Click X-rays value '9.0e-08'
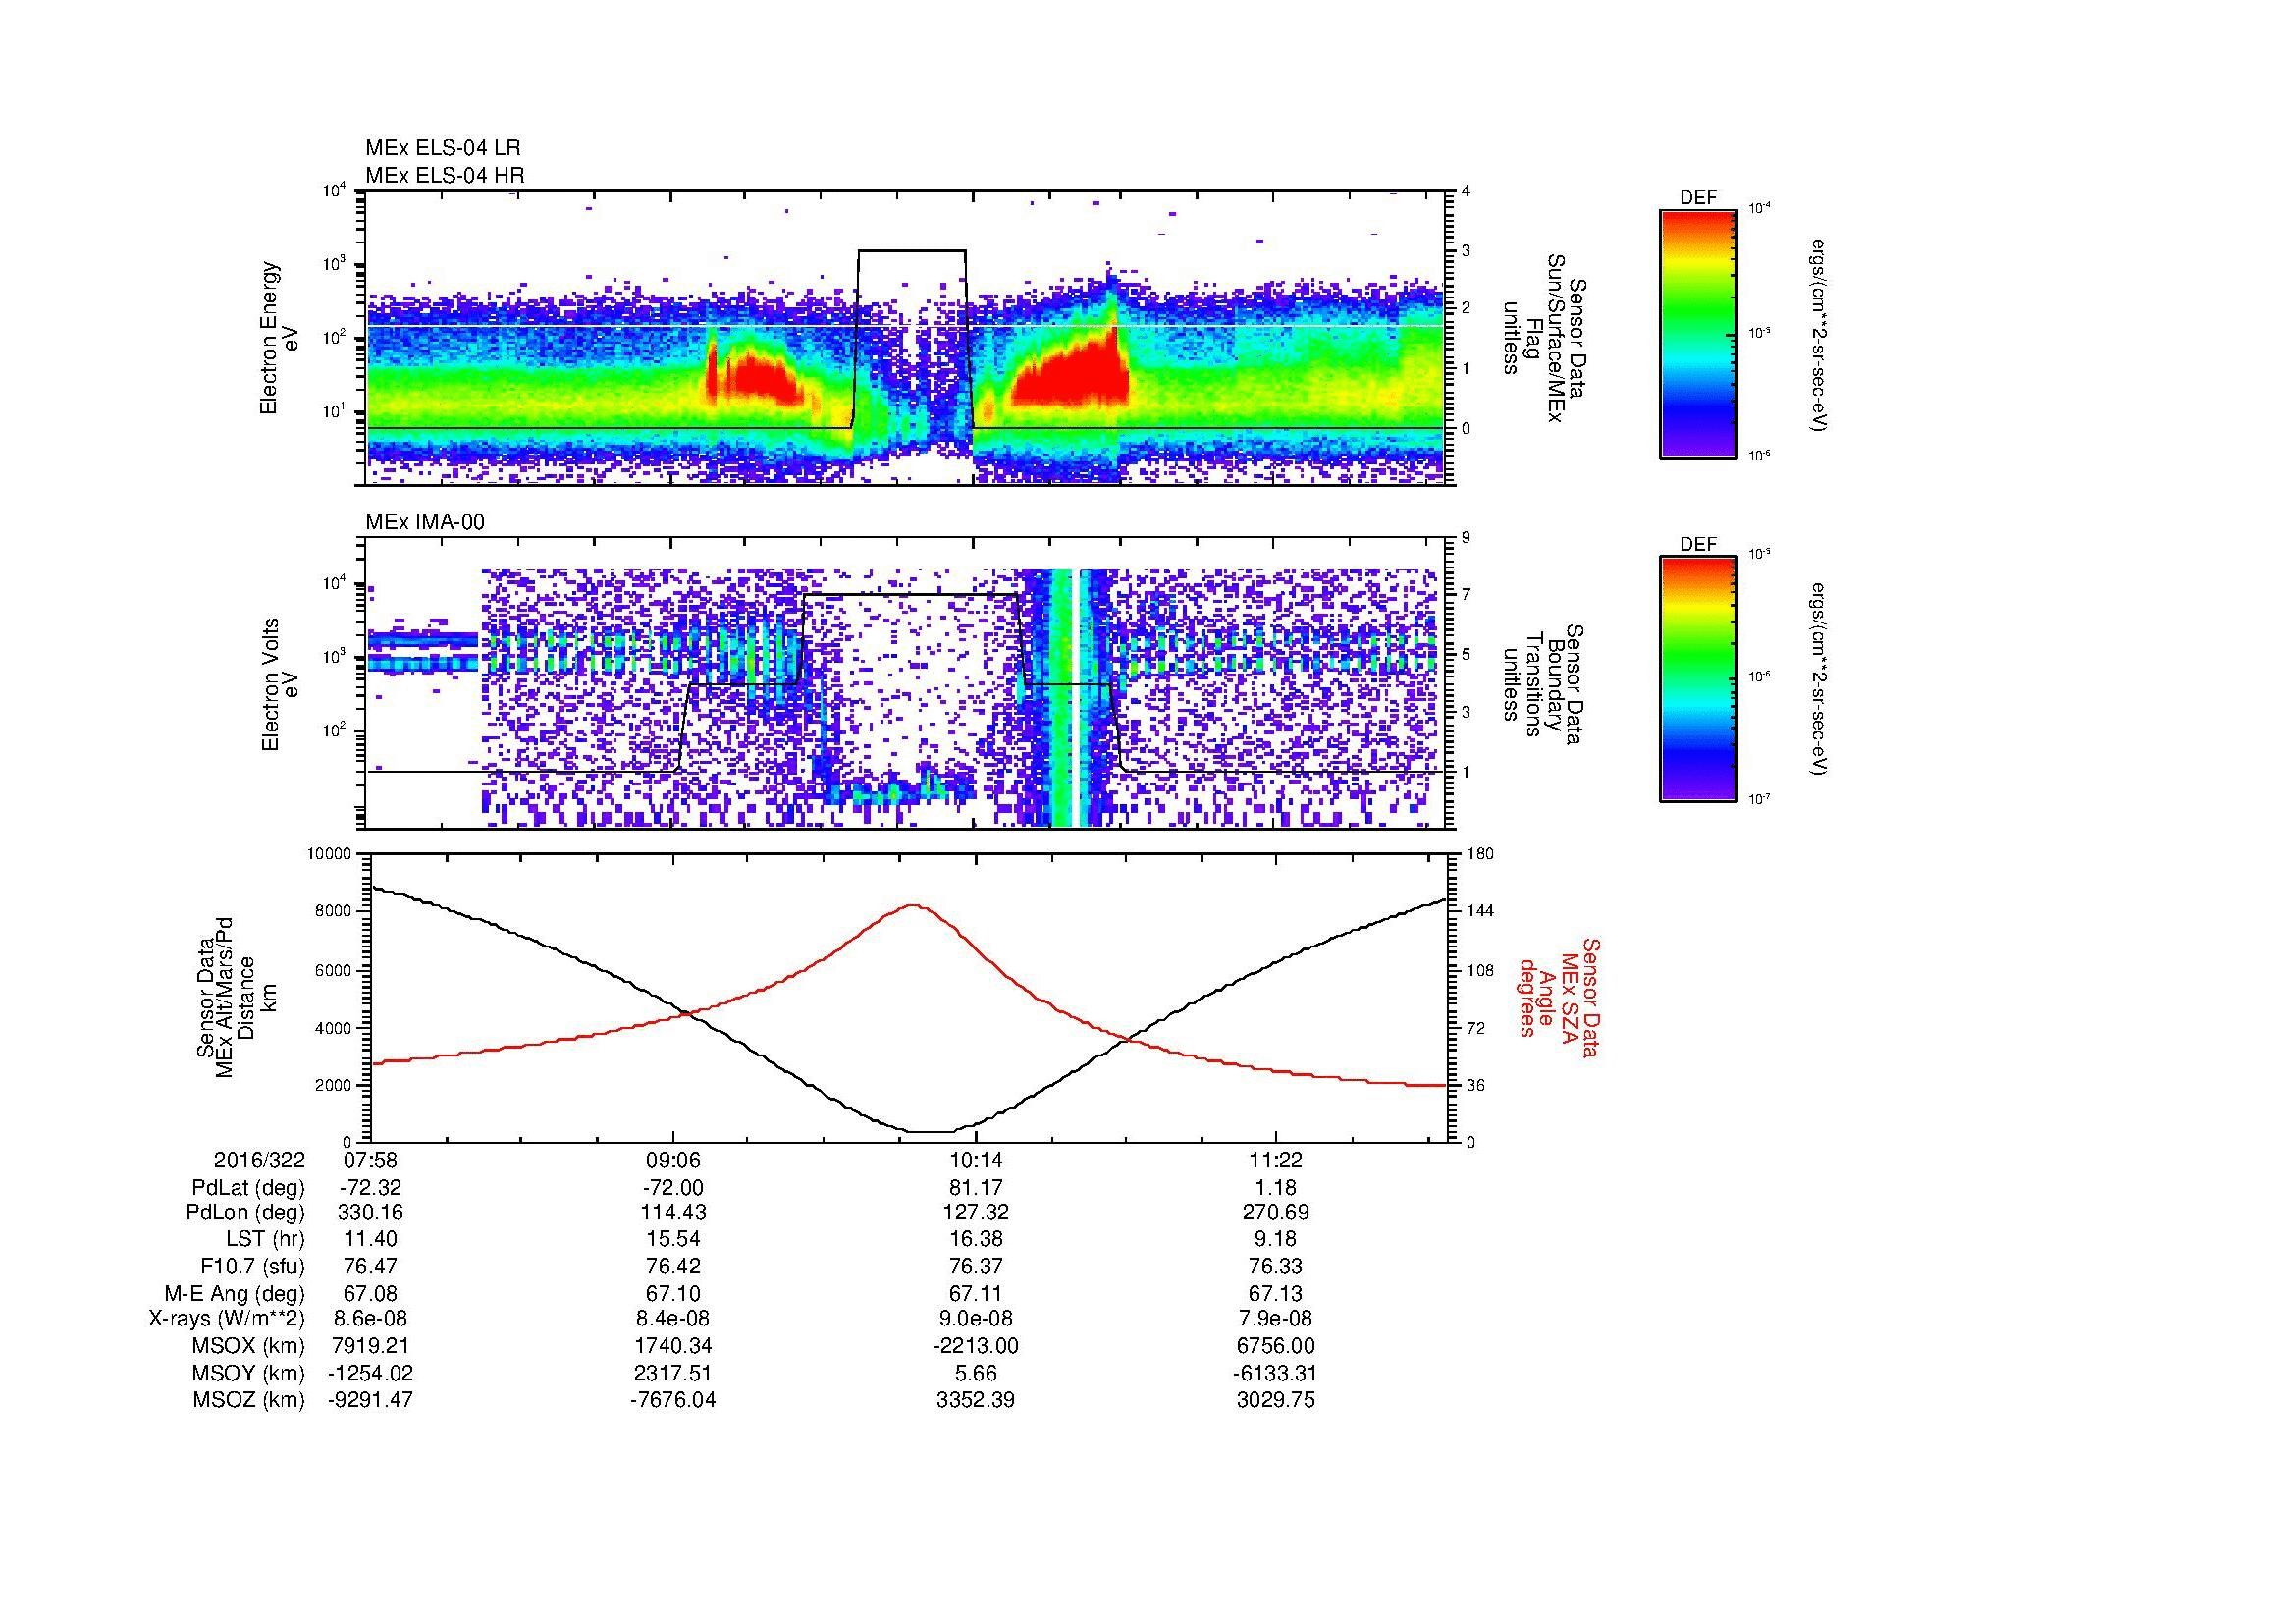Viewport: 2296px width, 1623px height. coord(976,1320)
